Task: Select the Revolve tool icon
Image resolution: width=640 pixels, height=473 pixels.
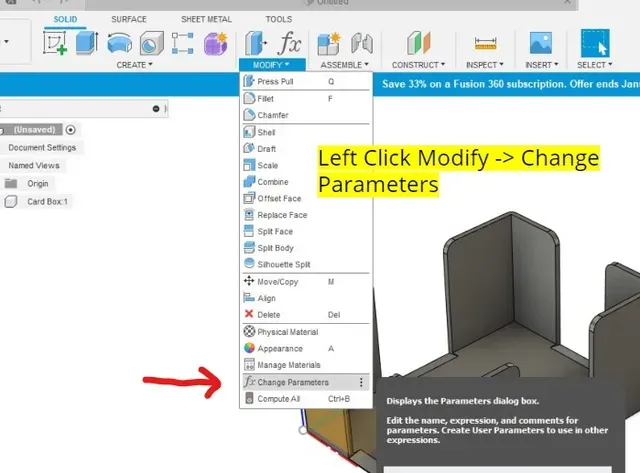Action: [120, 43]
